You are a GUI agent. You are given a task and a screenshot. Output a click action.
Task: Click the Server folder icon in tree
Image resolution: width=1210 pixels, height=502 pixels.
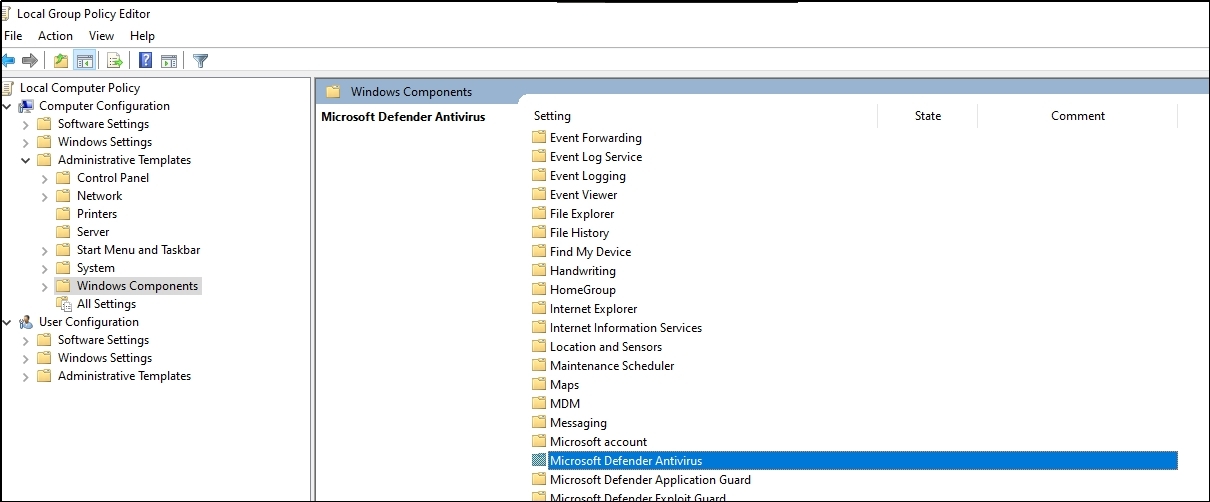(x=64, y=232)
